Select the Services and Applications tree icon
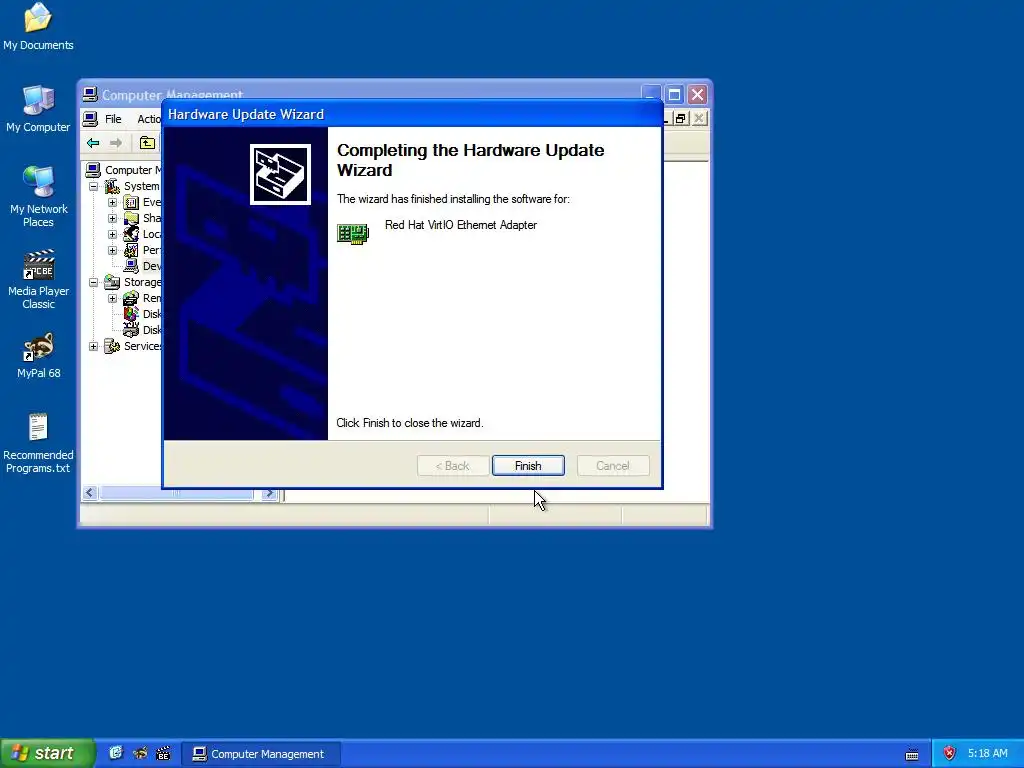1024x768 pixels. pos(112,346)
